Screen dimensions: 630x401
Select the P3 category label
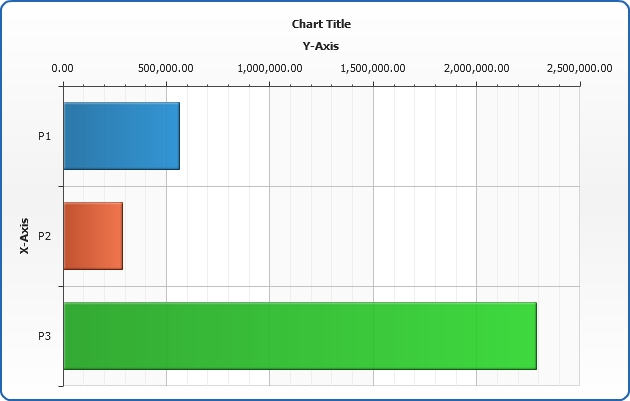[44, 336]
